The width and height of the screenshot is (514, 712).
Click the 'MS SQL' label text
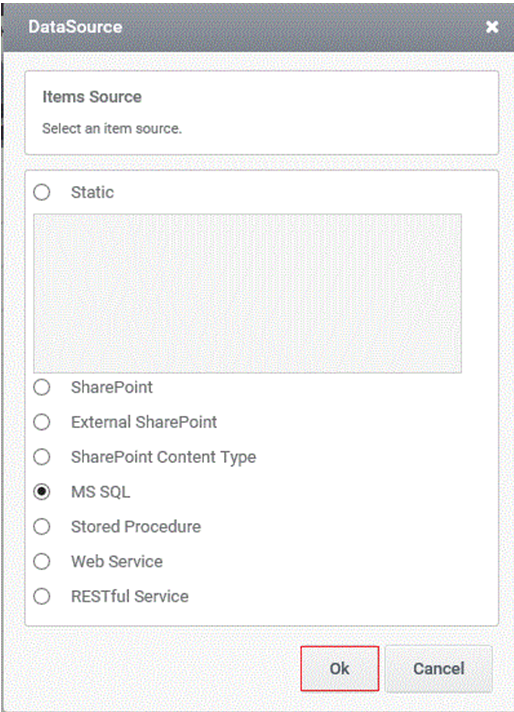tap(100, 492)
